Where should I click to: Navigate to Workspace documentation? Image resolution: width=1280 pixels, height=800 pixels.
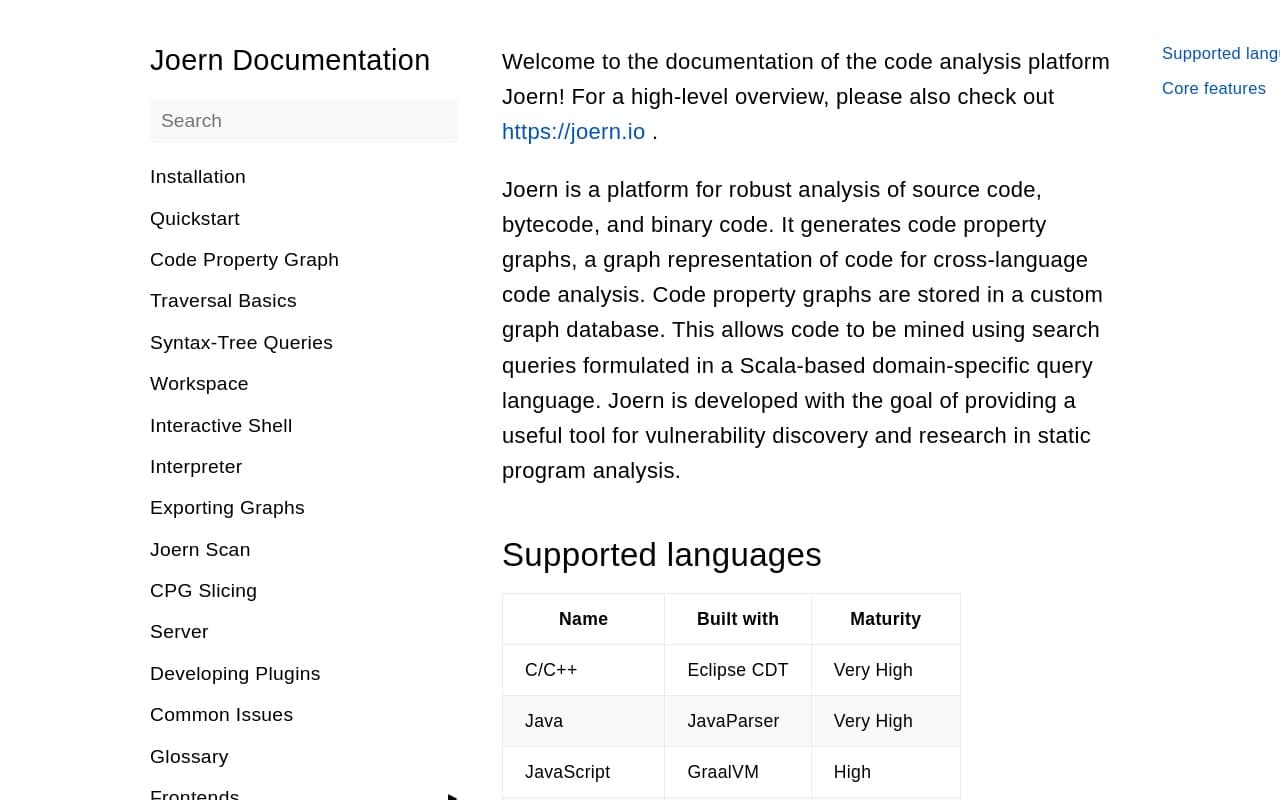199,384
